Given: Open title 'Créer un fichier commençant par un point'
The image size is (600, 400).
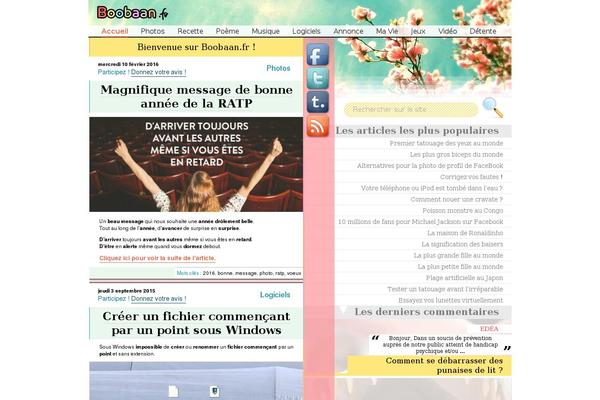Looking at the screenshot, I should coord(196,323).
